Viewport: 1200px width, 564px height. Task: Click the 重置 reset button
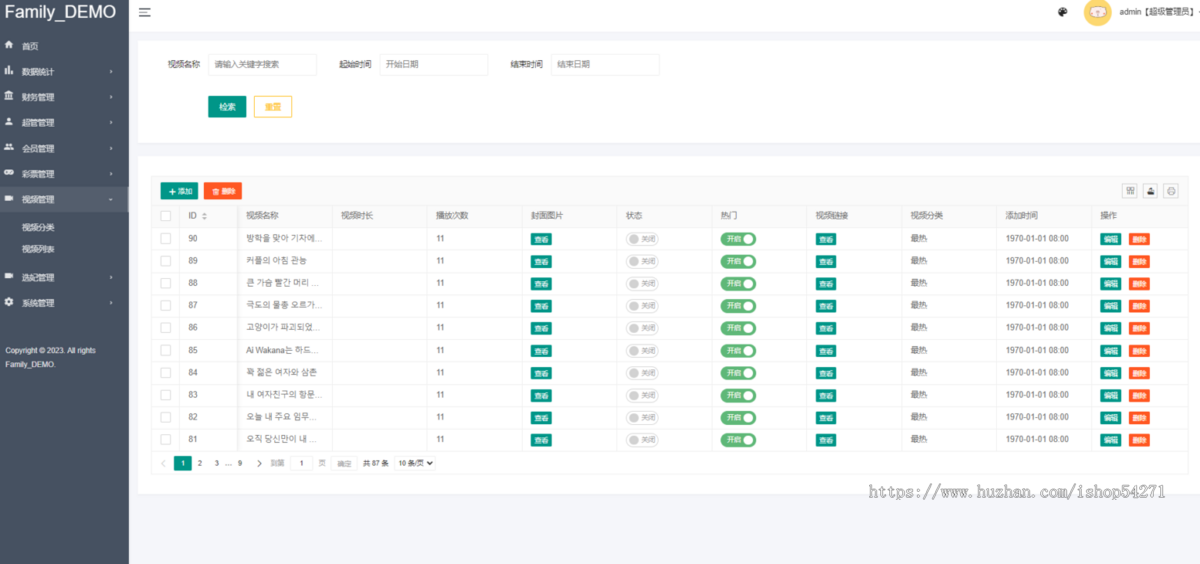pyautogui.click(x=273, y=107)
